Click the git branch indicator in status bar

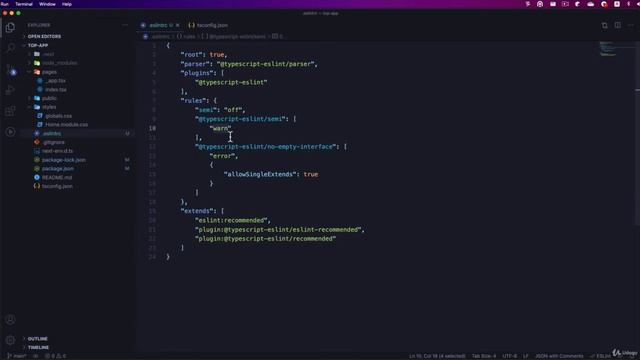[x=17, y=356]
